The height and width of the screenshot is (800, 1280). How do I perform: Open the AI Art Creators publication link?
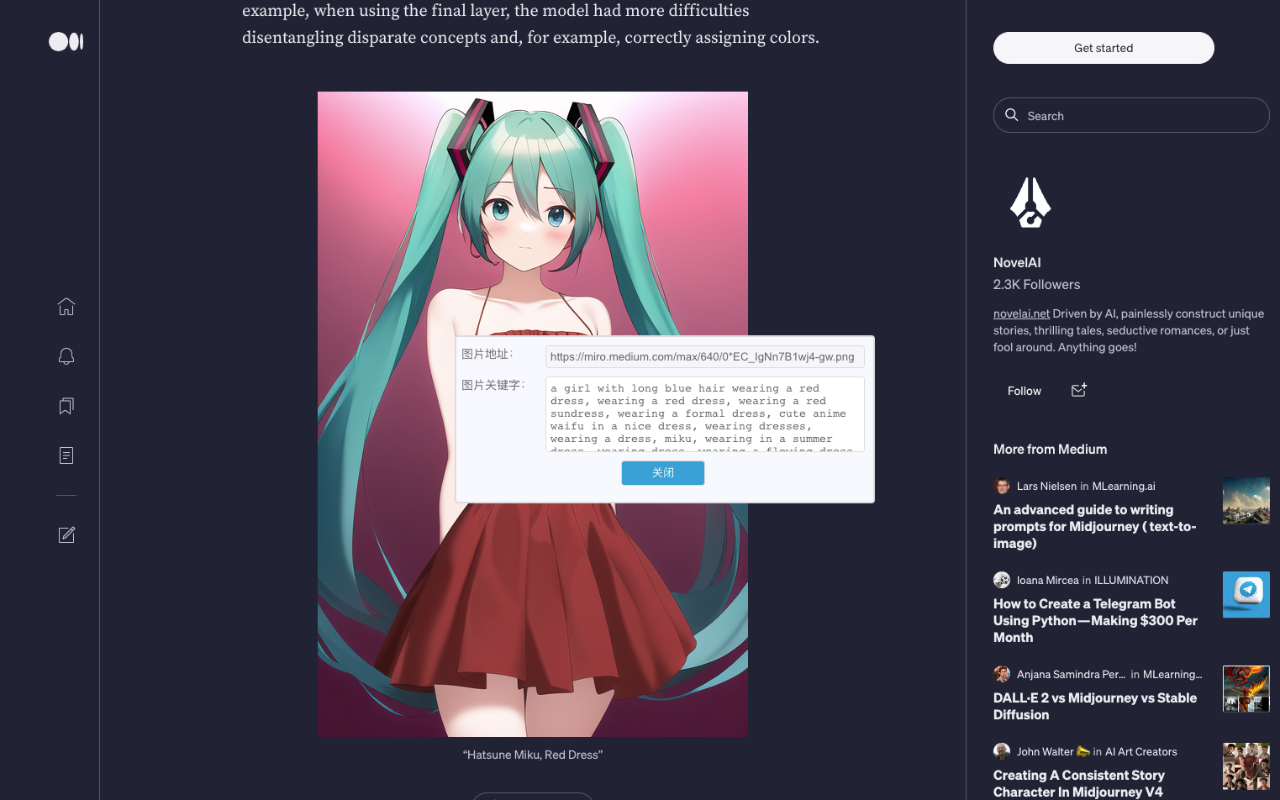tap(1141, 752)
